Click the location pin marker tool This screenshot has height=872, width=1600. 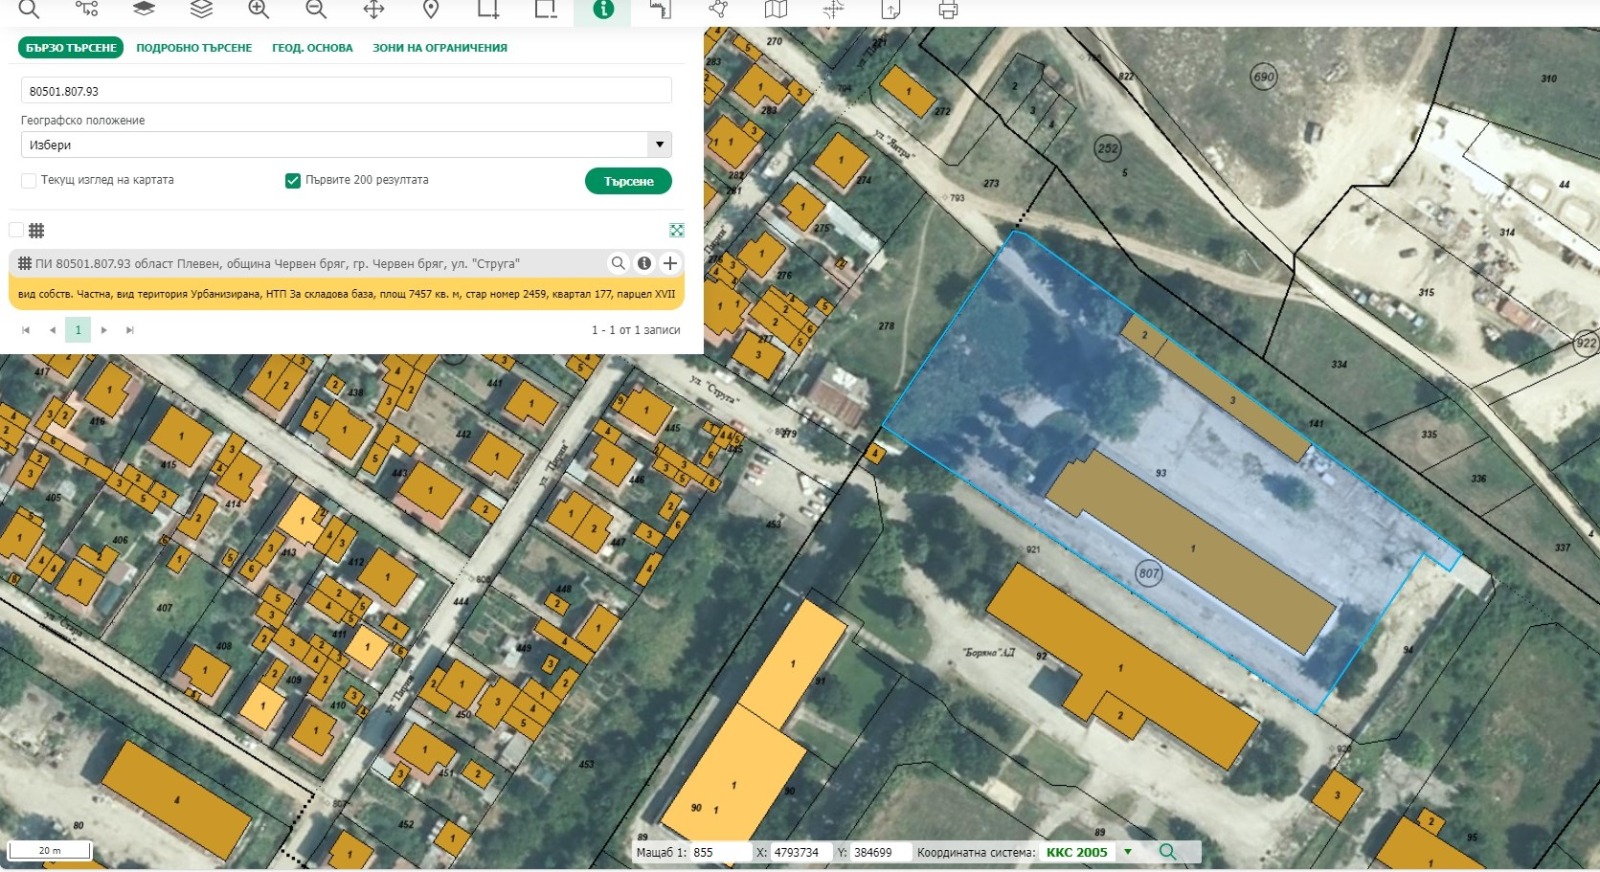pos(431,9)
